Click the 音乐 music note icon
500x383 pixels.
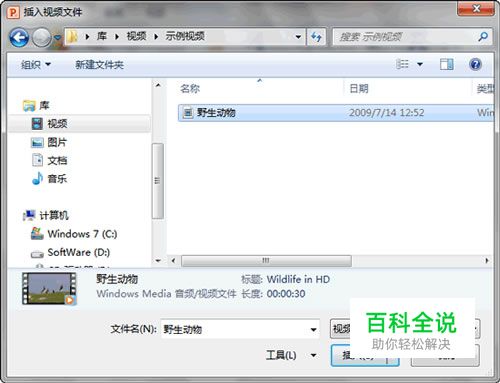point(37,178)
